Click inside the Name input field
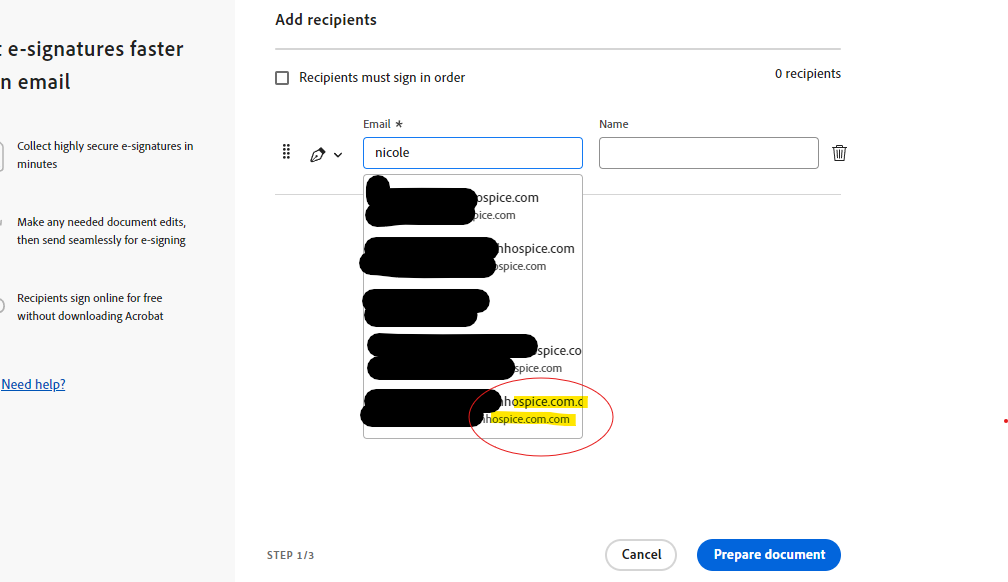Viewport: 1008px width, 582px height. 708,152
